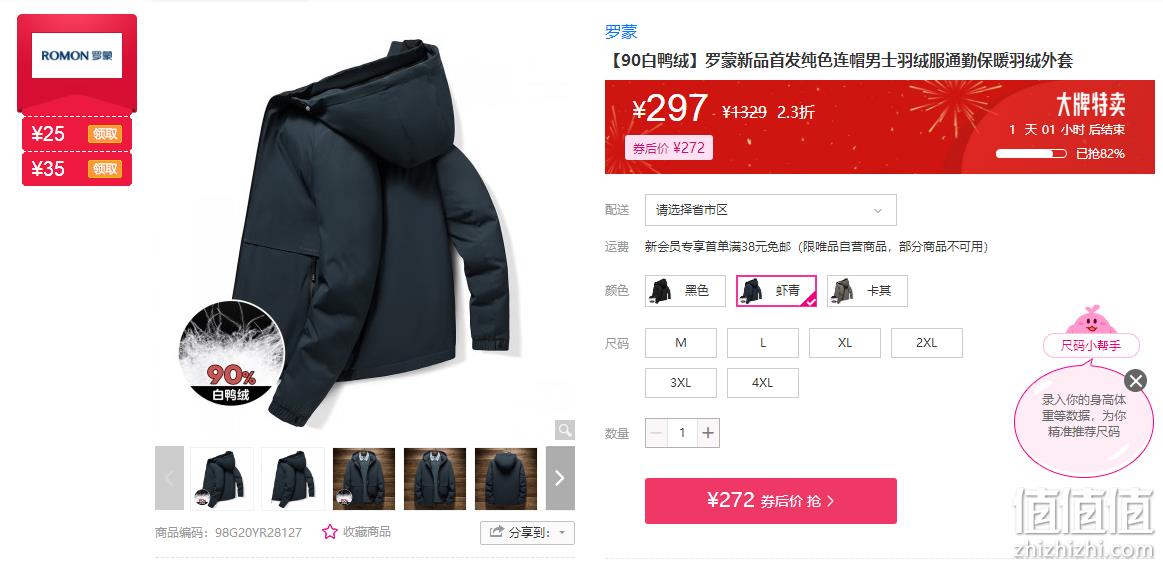Show next thumbnails with right arrow
This screenshot has width=1163, height=567.
click(x=560, y=478)
